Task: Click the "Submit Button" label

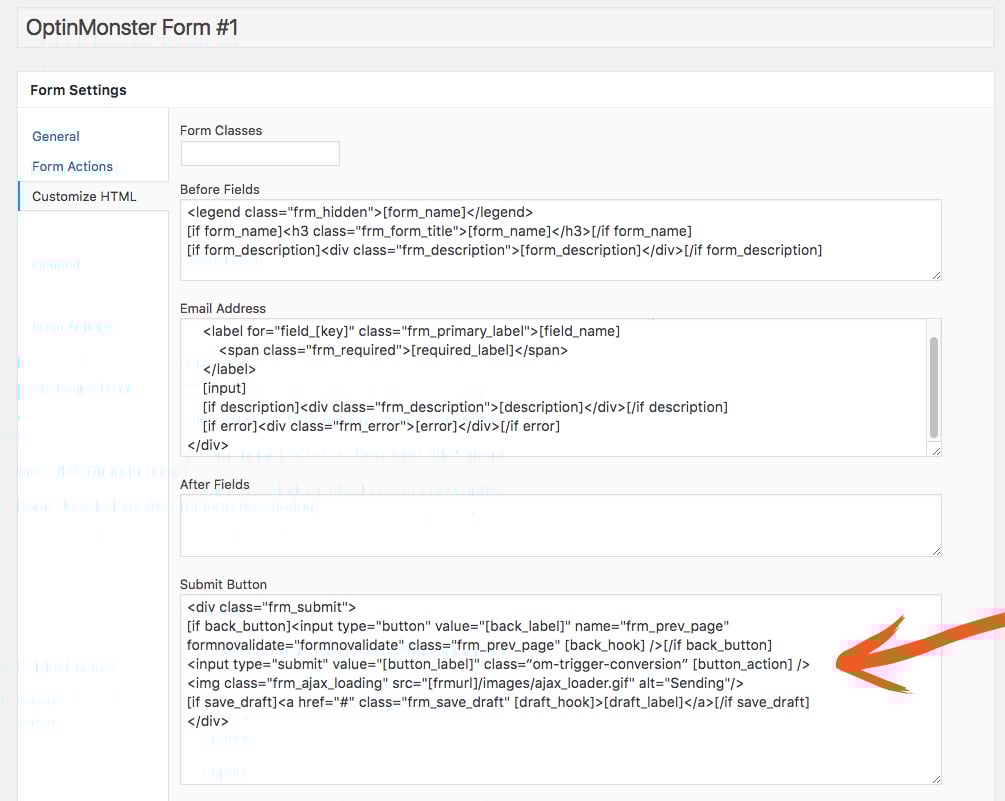Action: [224, 584]
